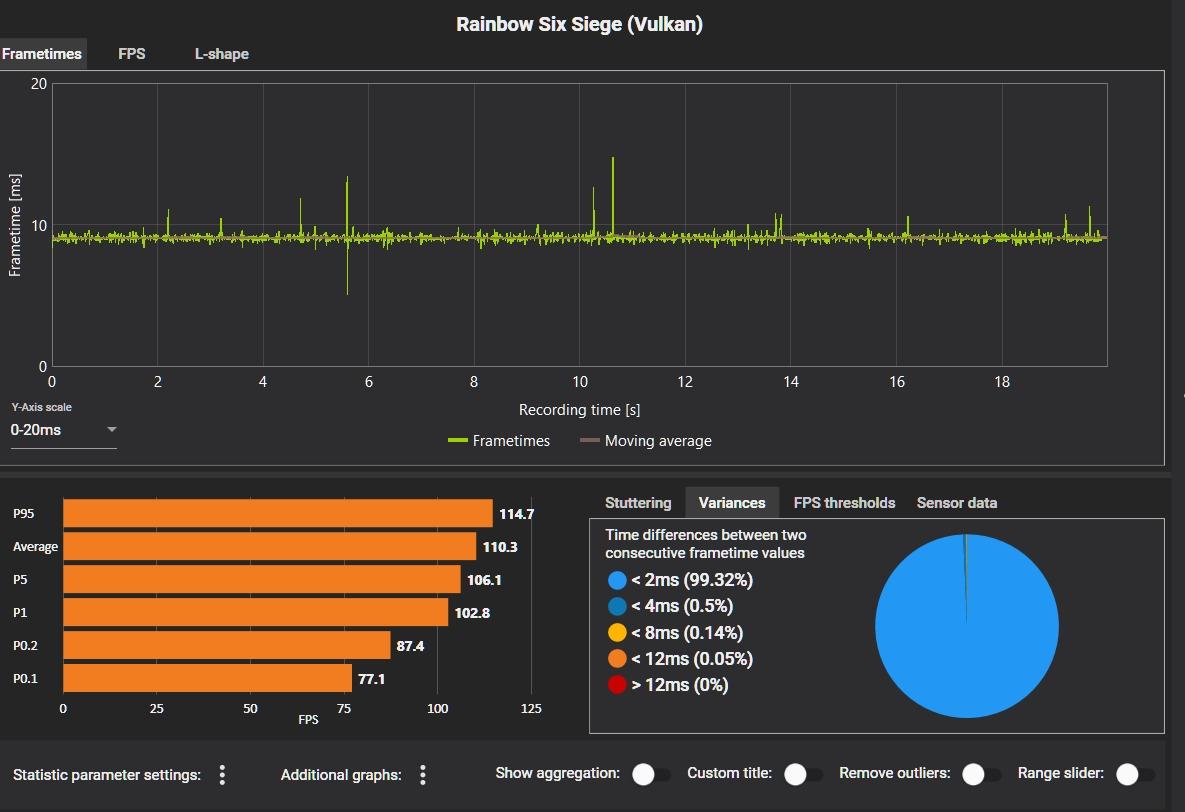Click the '< 12ms (0.05%)' legend text
1185x812 pixels.
[x=692, y=659]
